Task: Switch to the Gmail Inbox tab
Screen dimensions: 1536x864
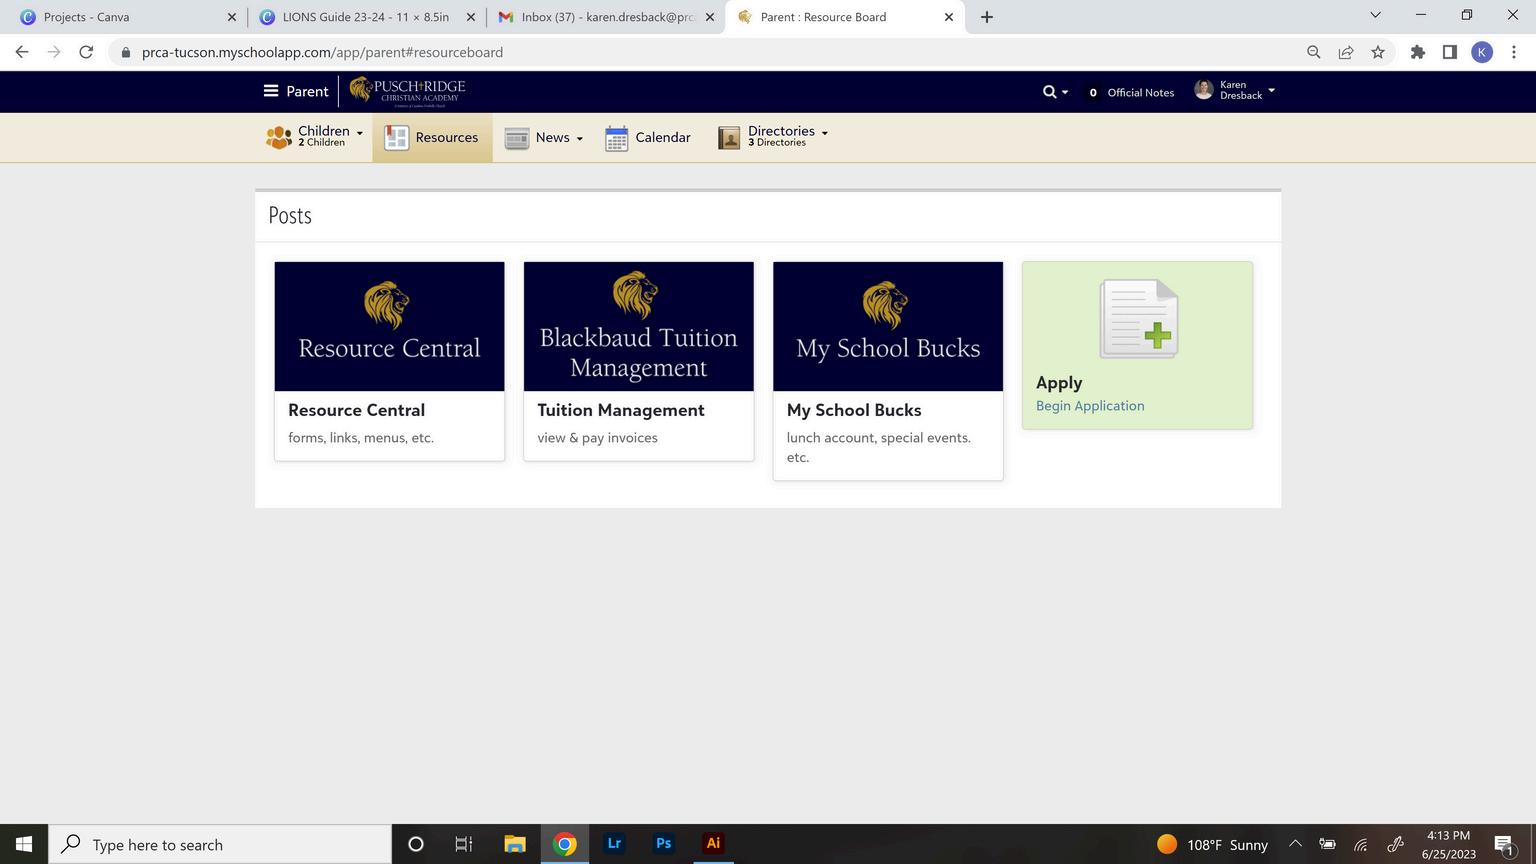Action: point(608,17)
